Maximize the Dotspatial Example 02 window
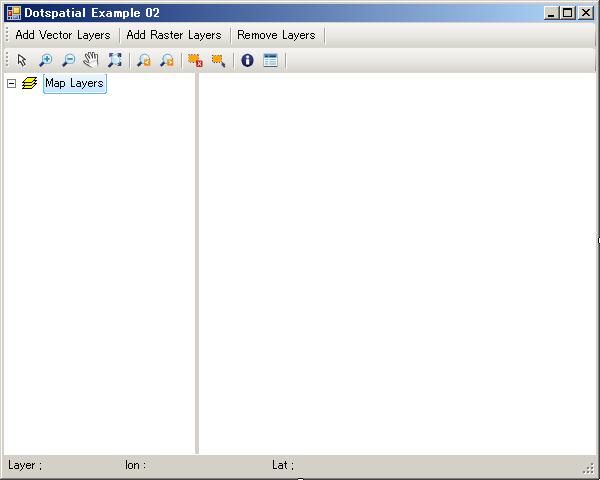This screenshot has width=600, height=480. pyautogui.click(x=567, y=13)
